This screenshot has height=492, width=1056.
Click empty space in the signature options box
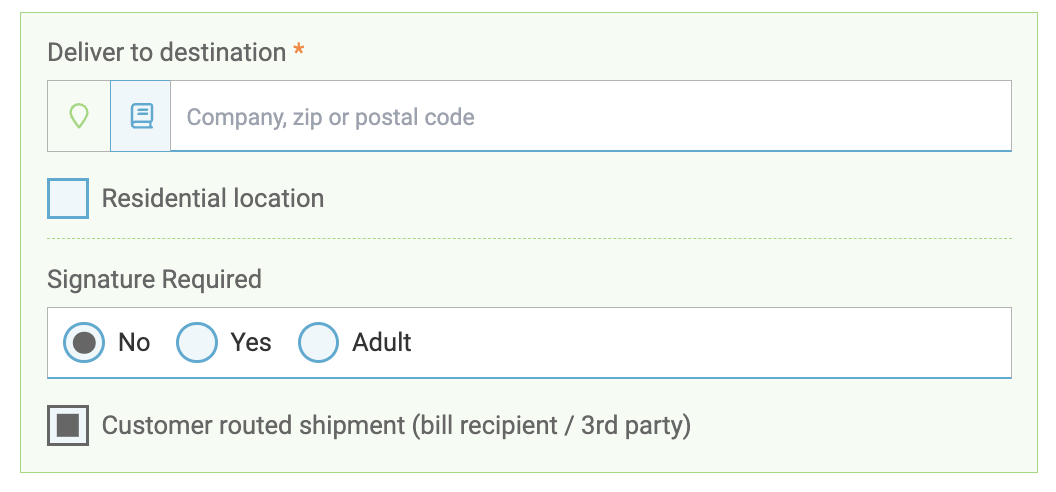pyautogui.click(x=700, y=343)
